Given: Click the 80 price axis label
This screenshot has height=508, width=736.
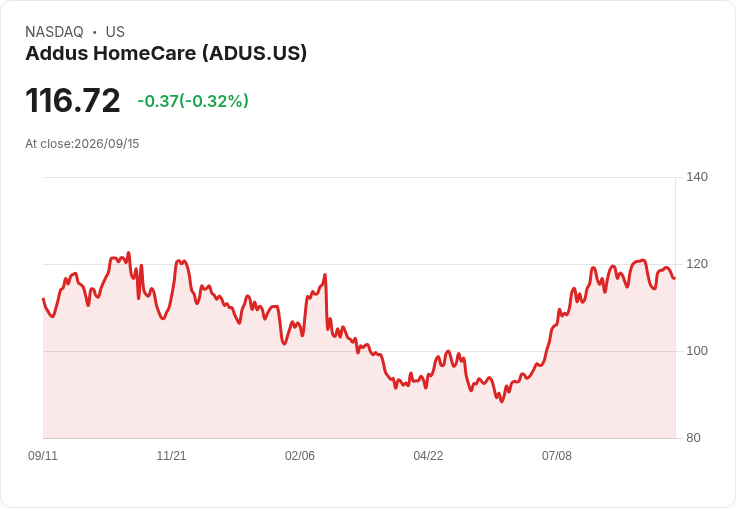Looking at the screenshot, I should click(x=693, y=438).
